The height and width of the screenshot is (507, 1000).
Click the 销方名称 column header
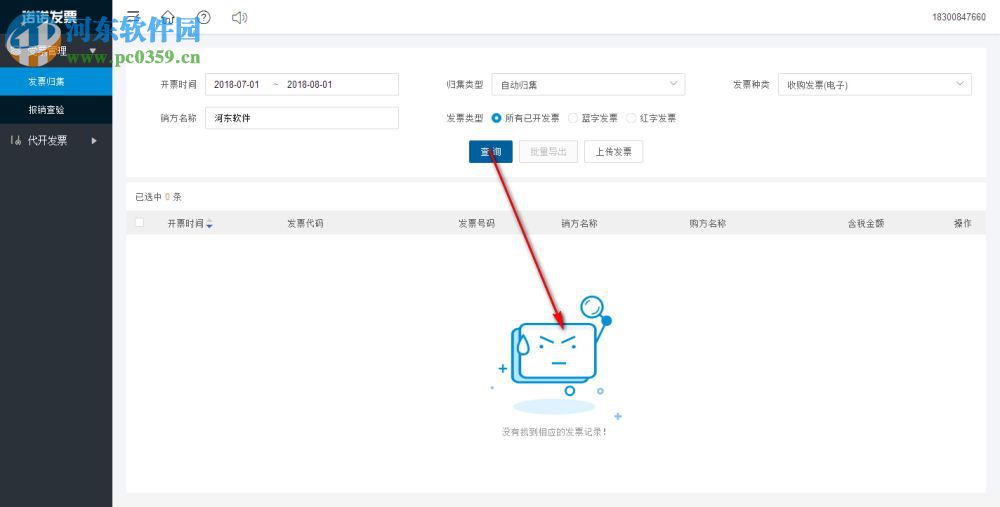click(579, 224)
